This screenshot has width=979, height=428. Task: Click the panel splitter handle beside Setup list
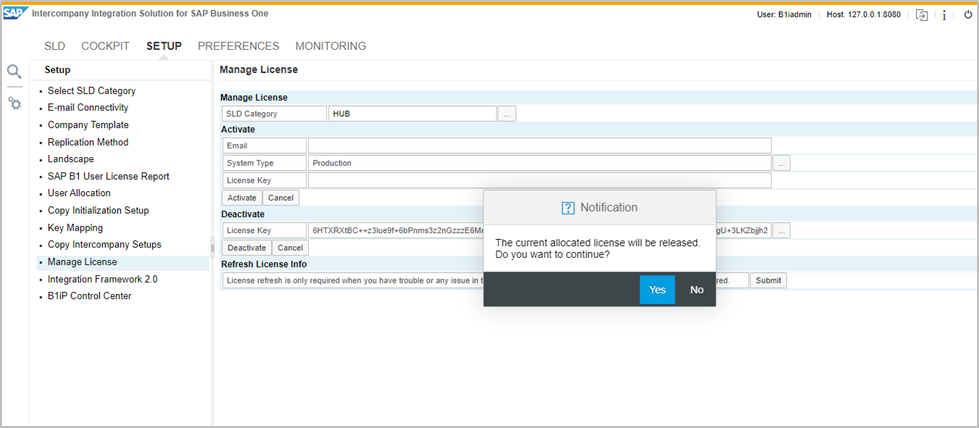coord(212,248)
